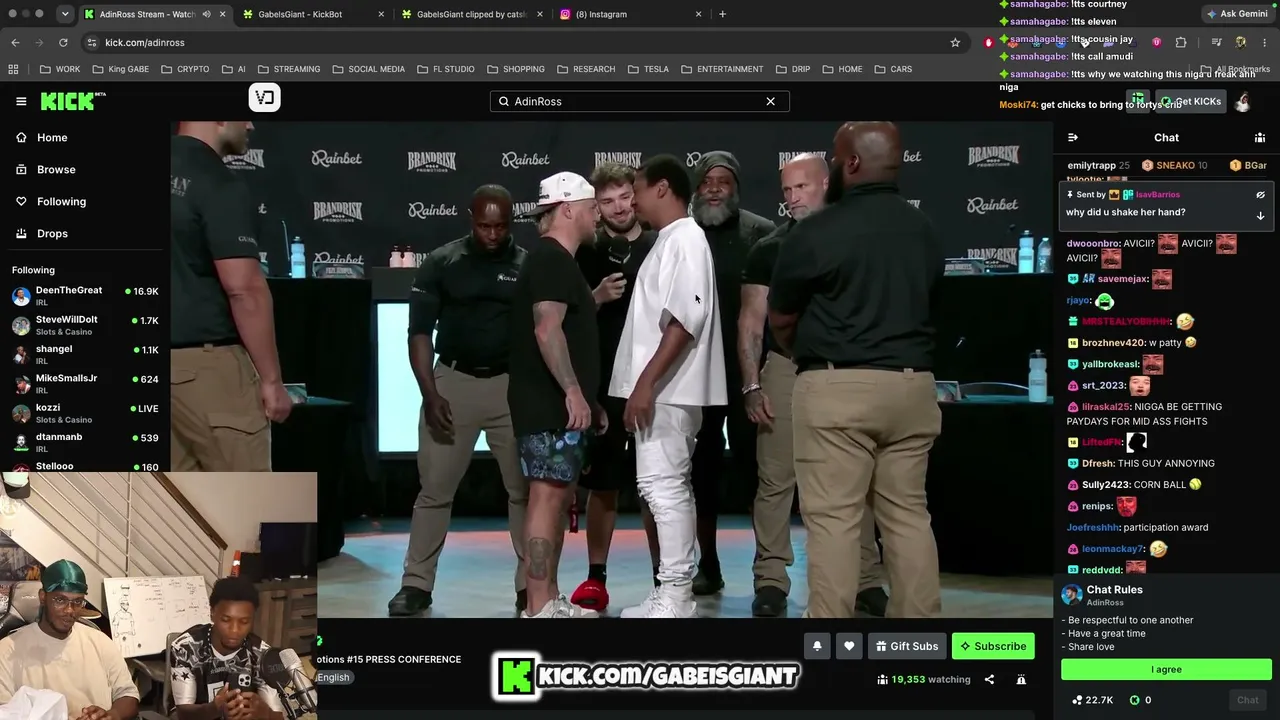This screenshot has width=1280, height=720.
Task: Open browser extensions puzzle icon
Action: click(1181, 42)
